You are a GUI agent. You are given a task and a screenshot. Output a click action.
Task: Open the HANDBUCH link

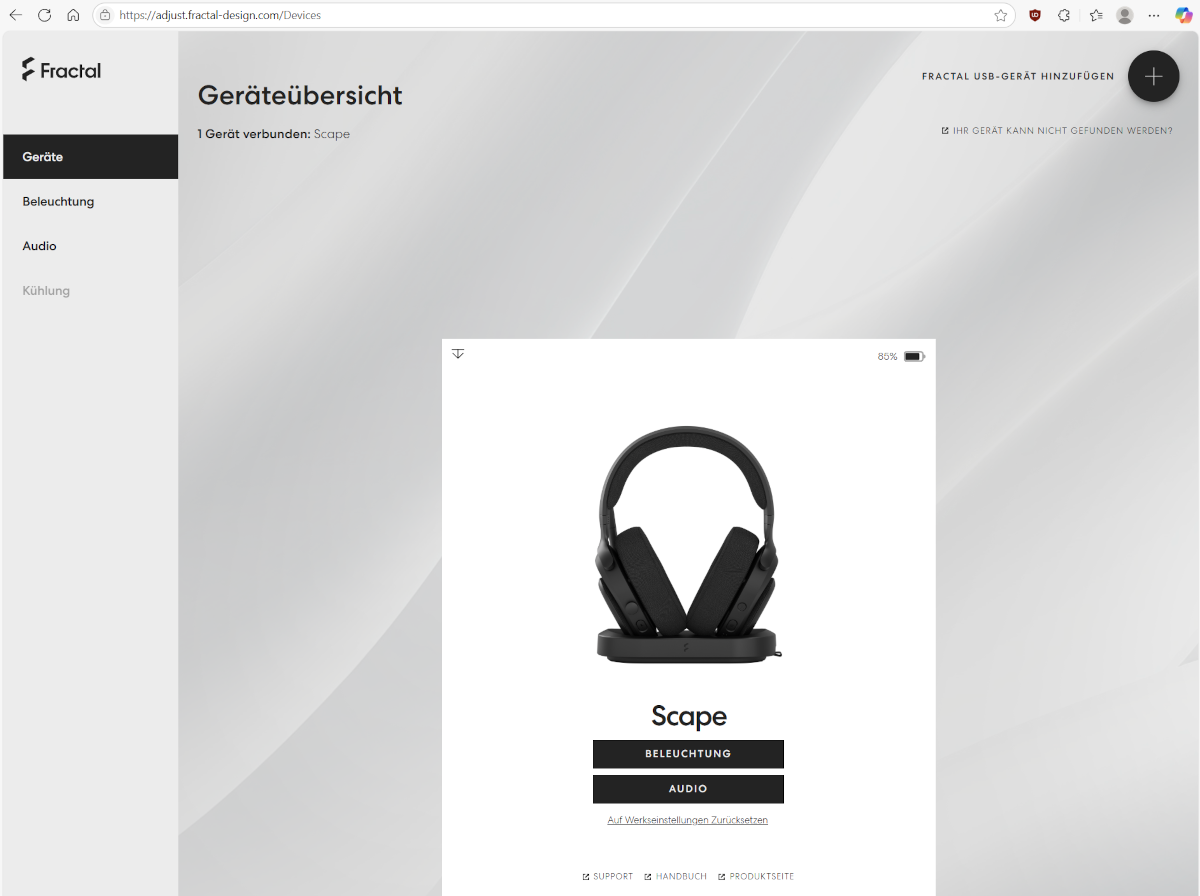(676, 877)
